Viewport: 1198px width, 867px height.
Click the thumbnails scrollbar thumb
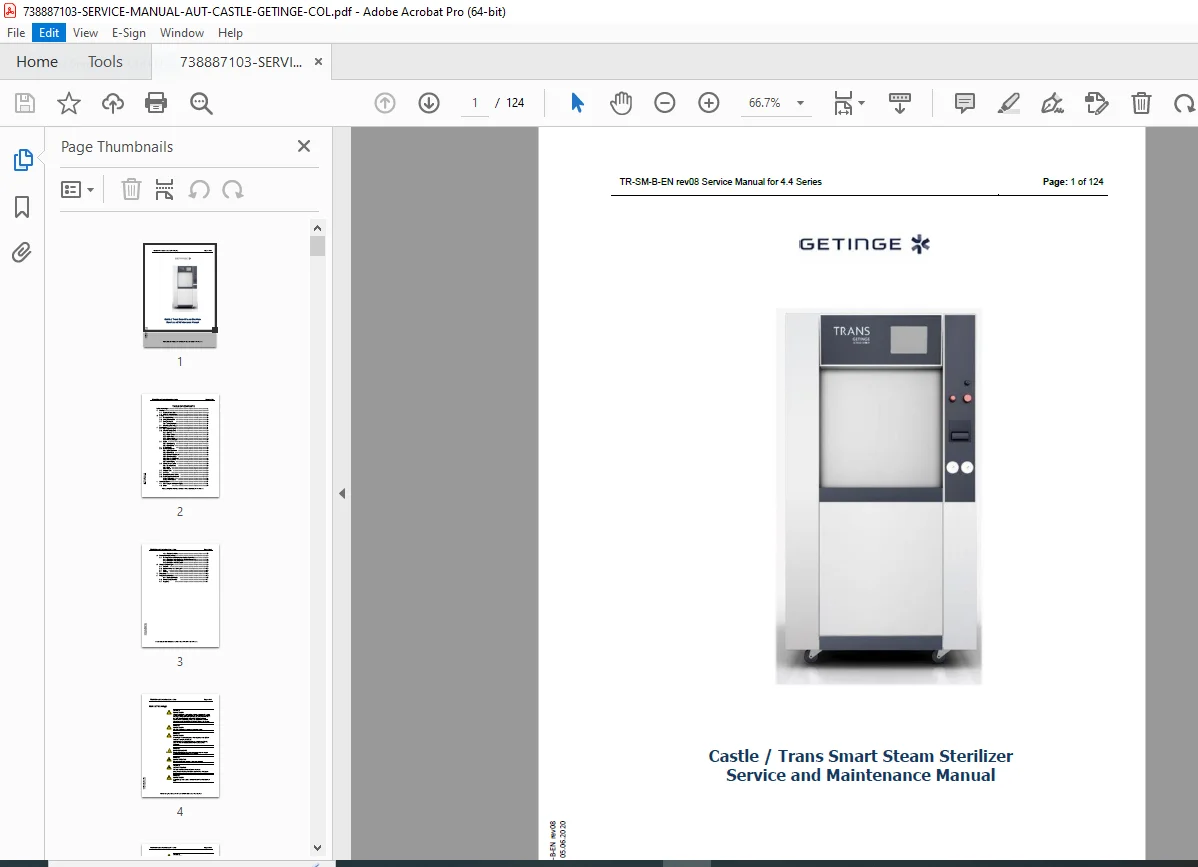click(317, 246)
